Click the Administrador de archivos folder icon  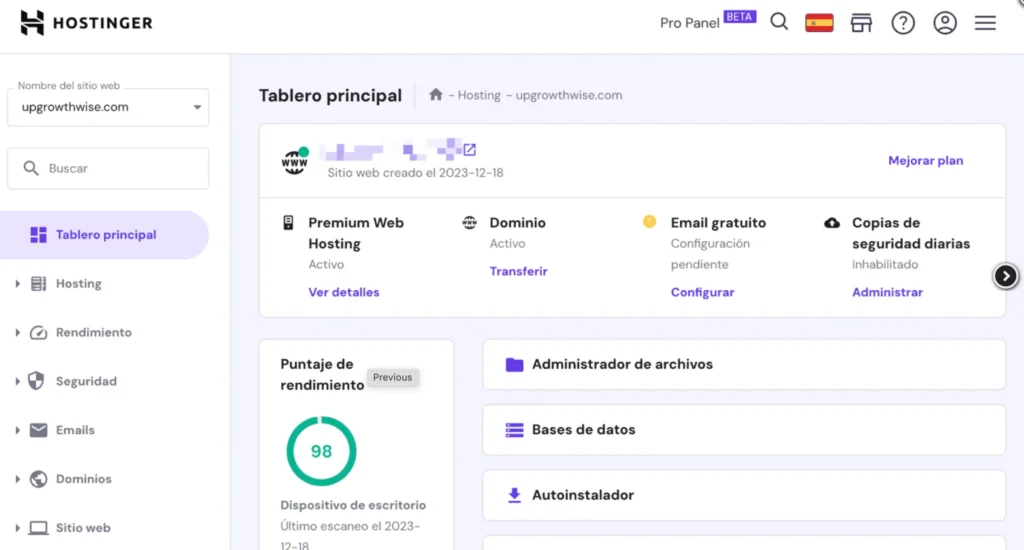pos(515,364)
